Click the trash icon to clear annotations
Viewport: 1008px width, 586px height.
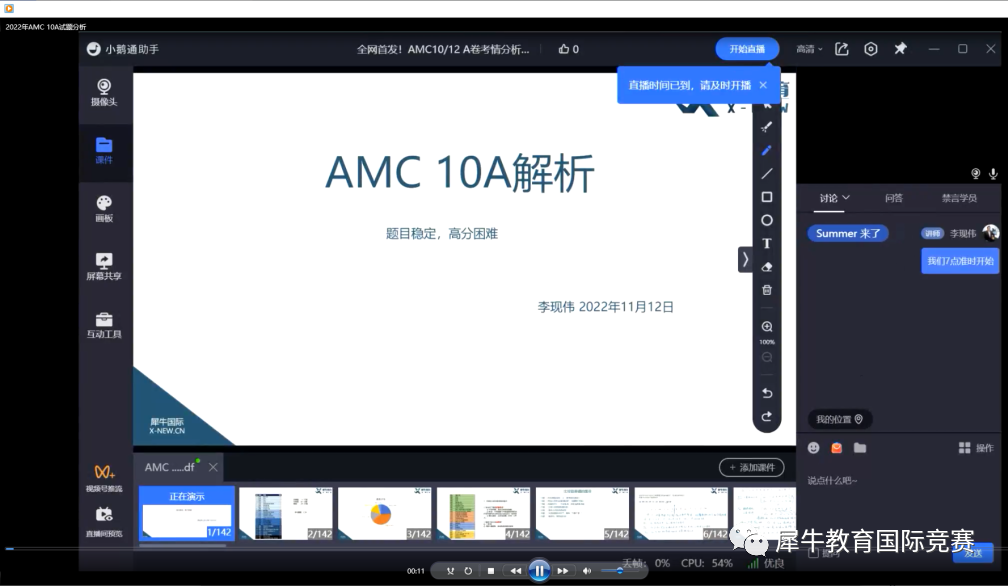[767, 290]
